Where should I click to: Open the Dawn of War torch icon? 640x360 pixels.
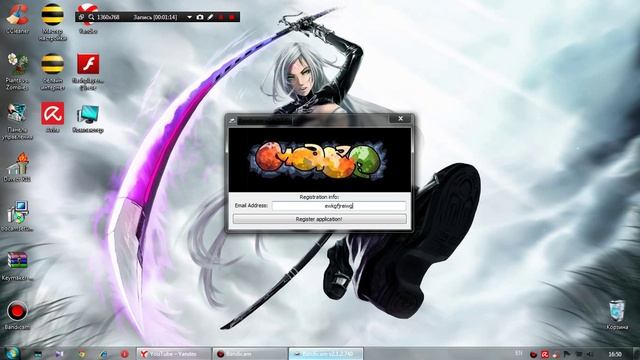(x=17, y=167)
